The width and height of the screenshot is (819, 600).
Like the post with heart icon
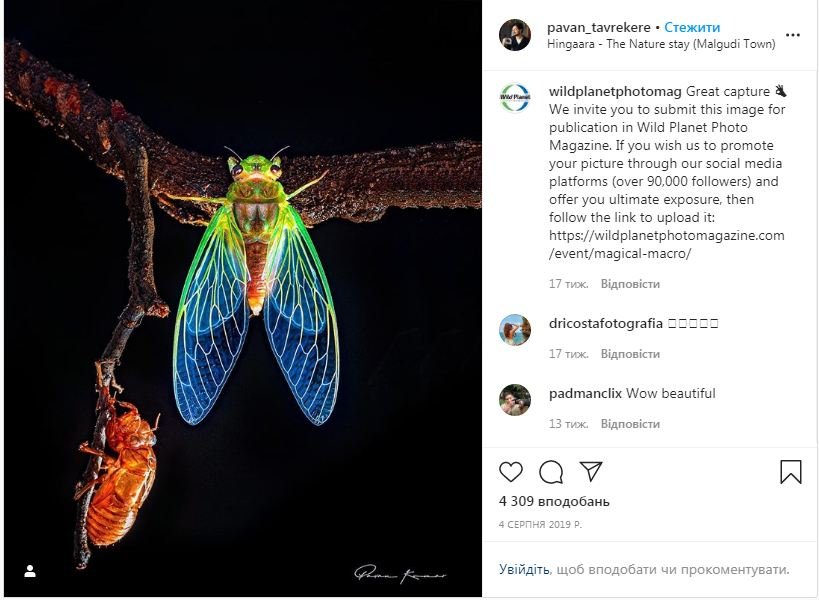tap(511, 472)
